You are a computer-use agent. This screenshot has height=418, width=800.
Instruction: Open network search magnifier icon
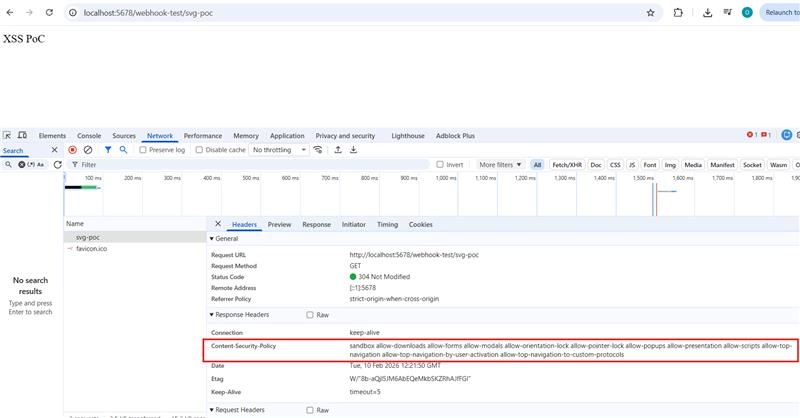point(123,150)
